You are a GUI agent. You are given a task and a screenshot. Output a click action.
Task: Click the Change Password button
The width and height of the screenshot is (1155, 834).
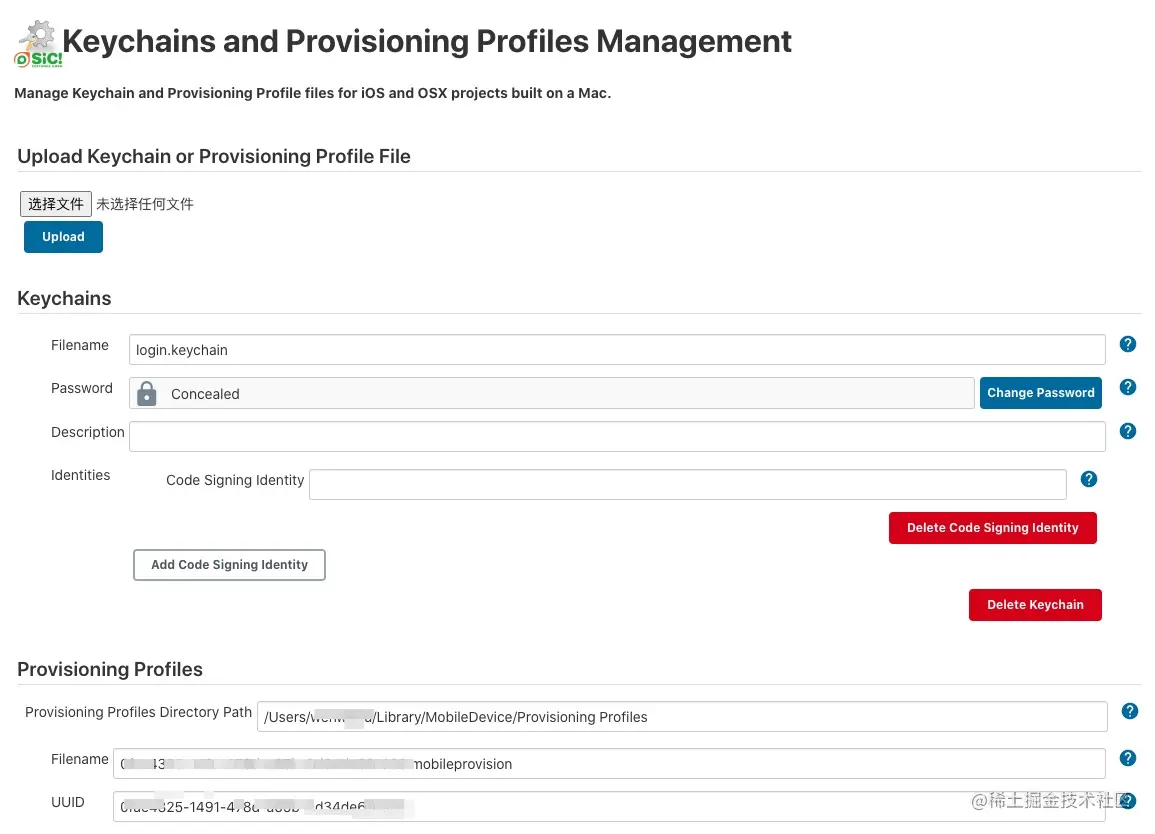coord(1040,393)
